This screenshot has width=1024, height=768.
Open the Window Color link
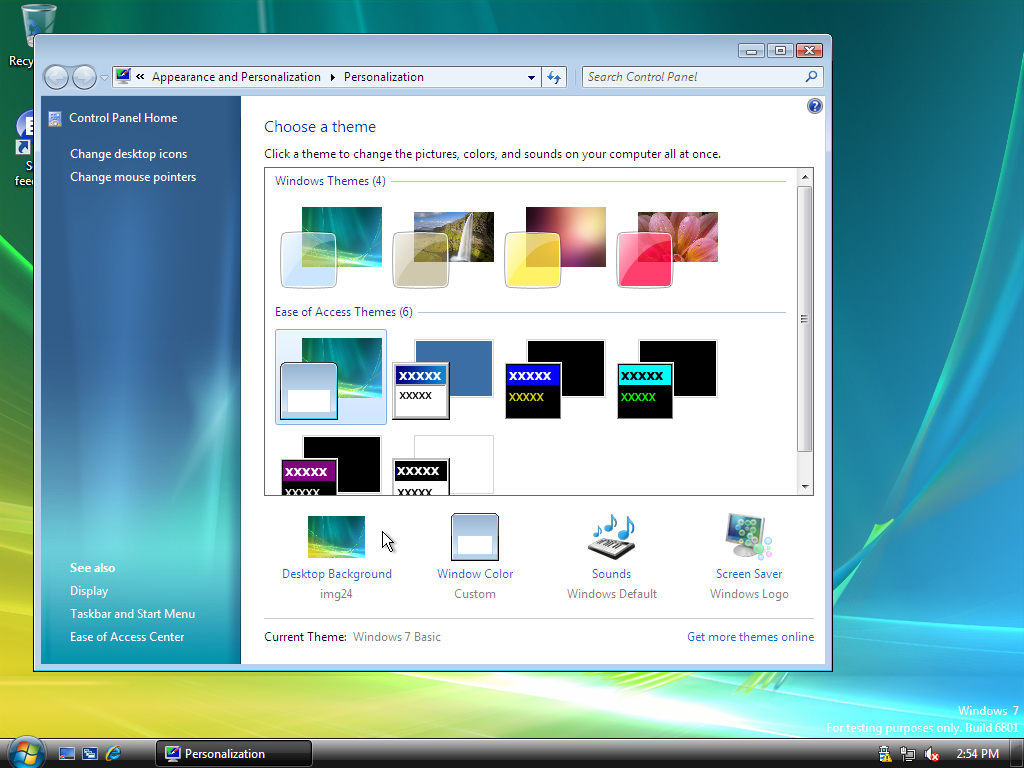point(475,573)
